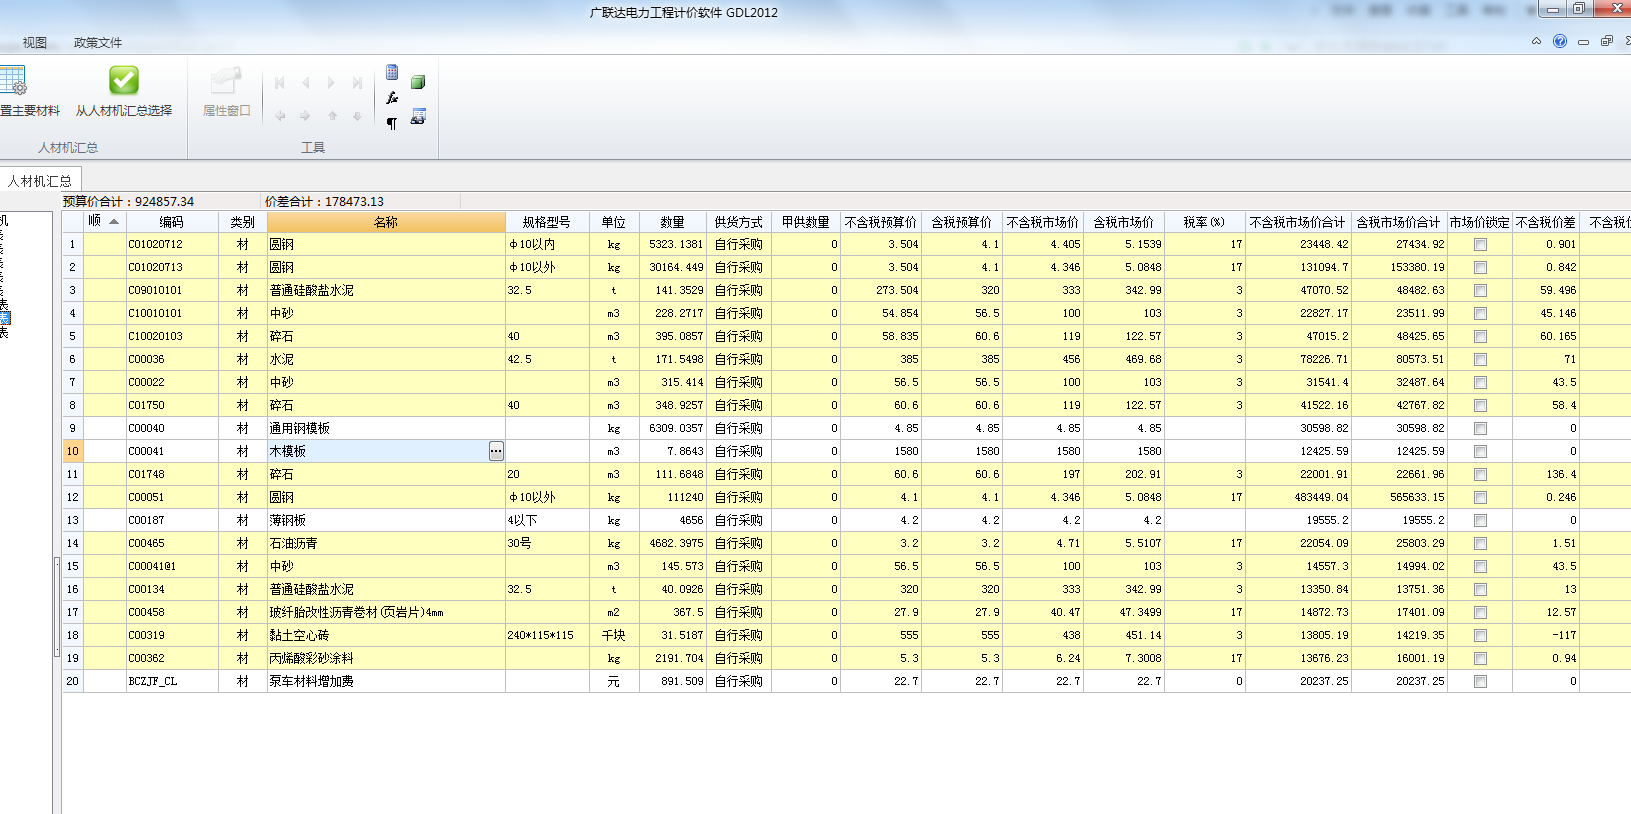
Task: Click name cell 碎石 in row 5
Action: (386, 336)
